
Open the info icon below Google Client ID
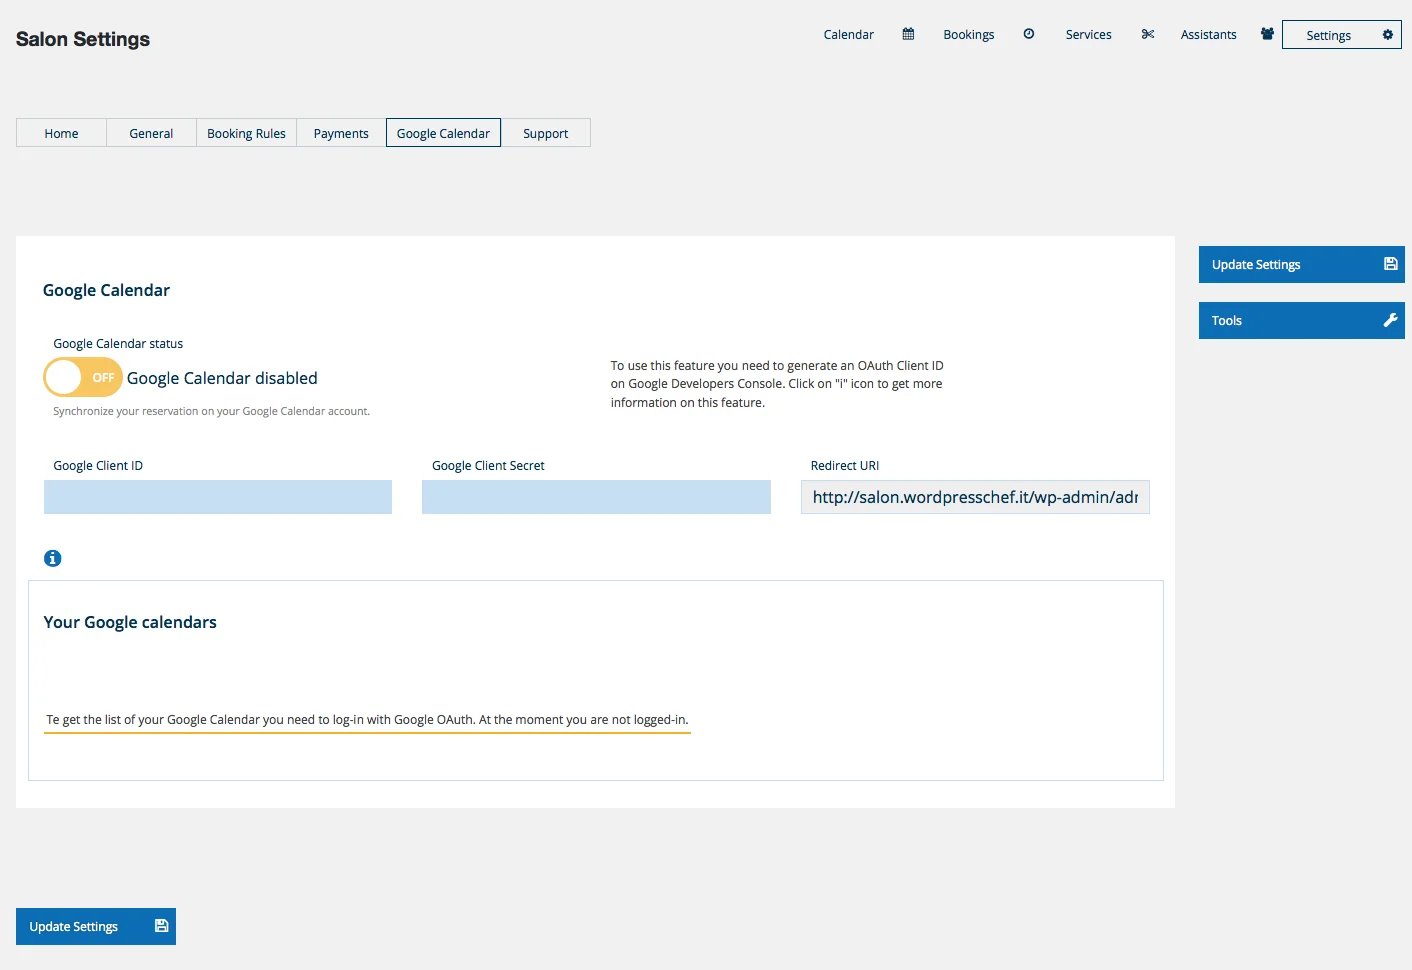pyautogui.click(x=52, y=558)
